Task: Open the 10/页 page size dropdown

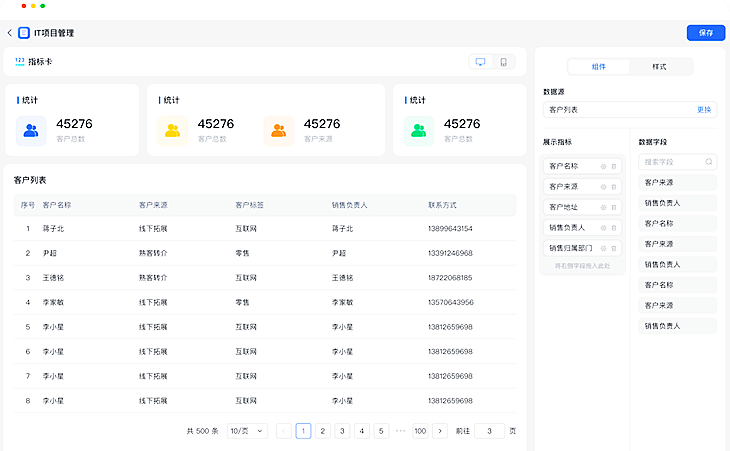Action: (x=247, y=431)
